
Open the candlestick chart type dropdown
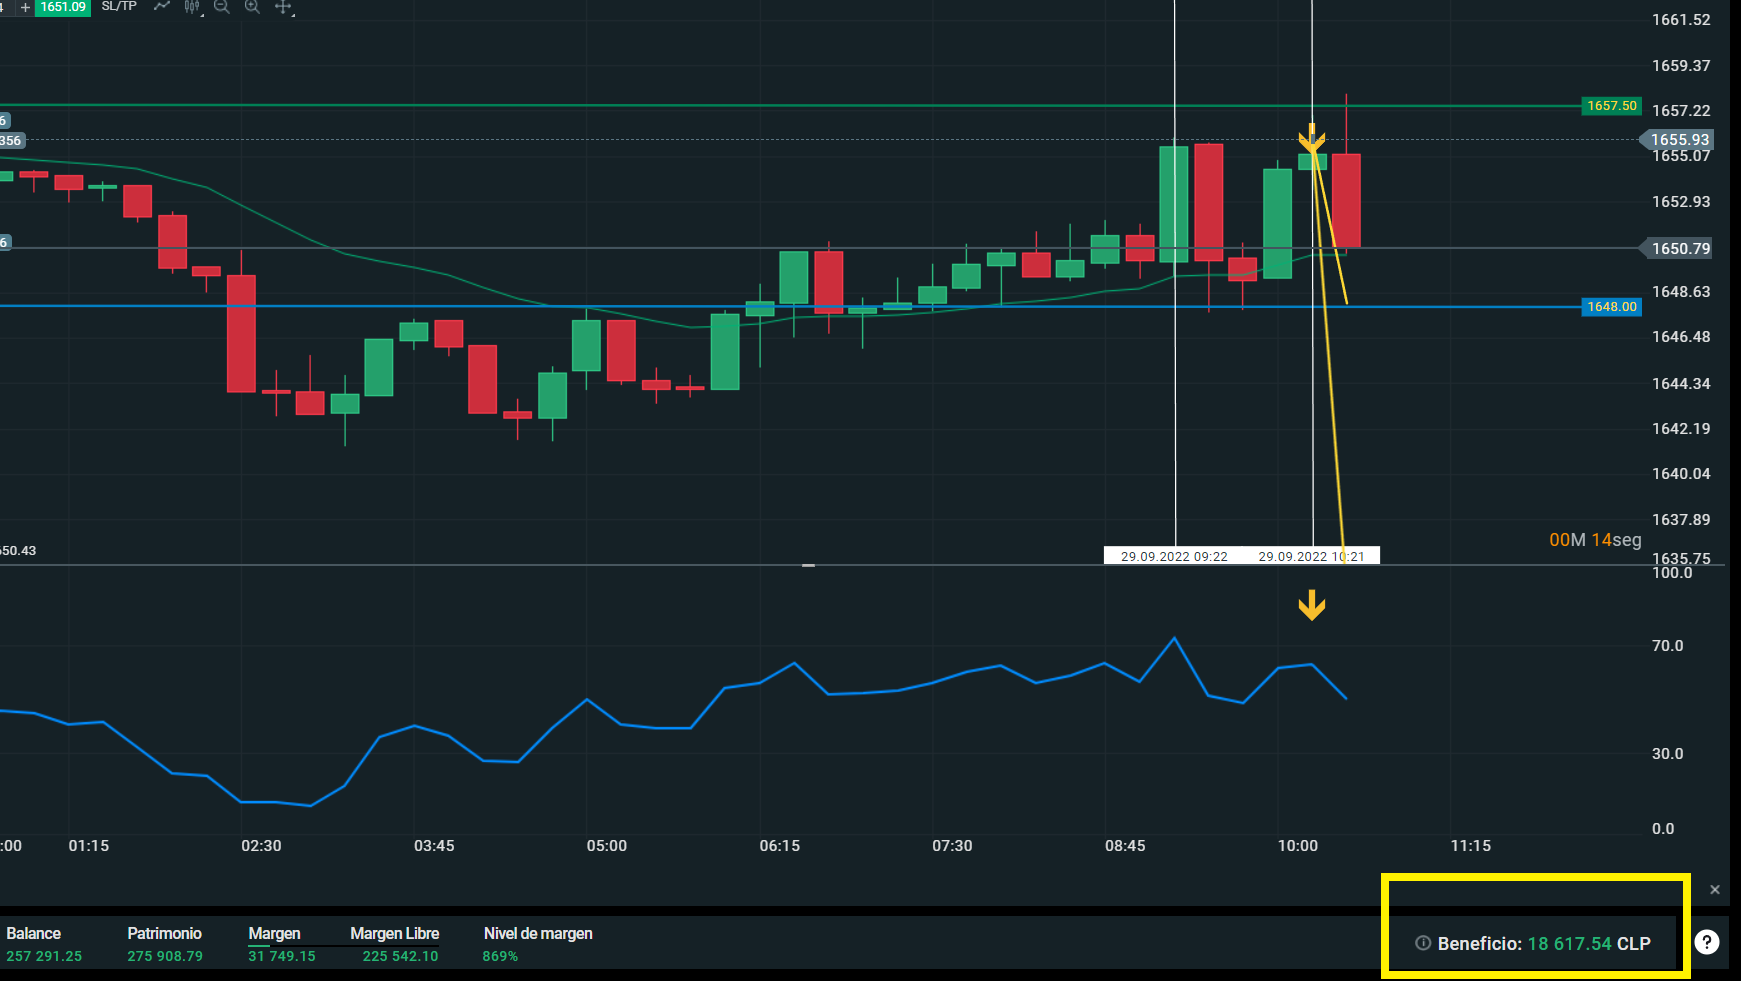(193, 7)
